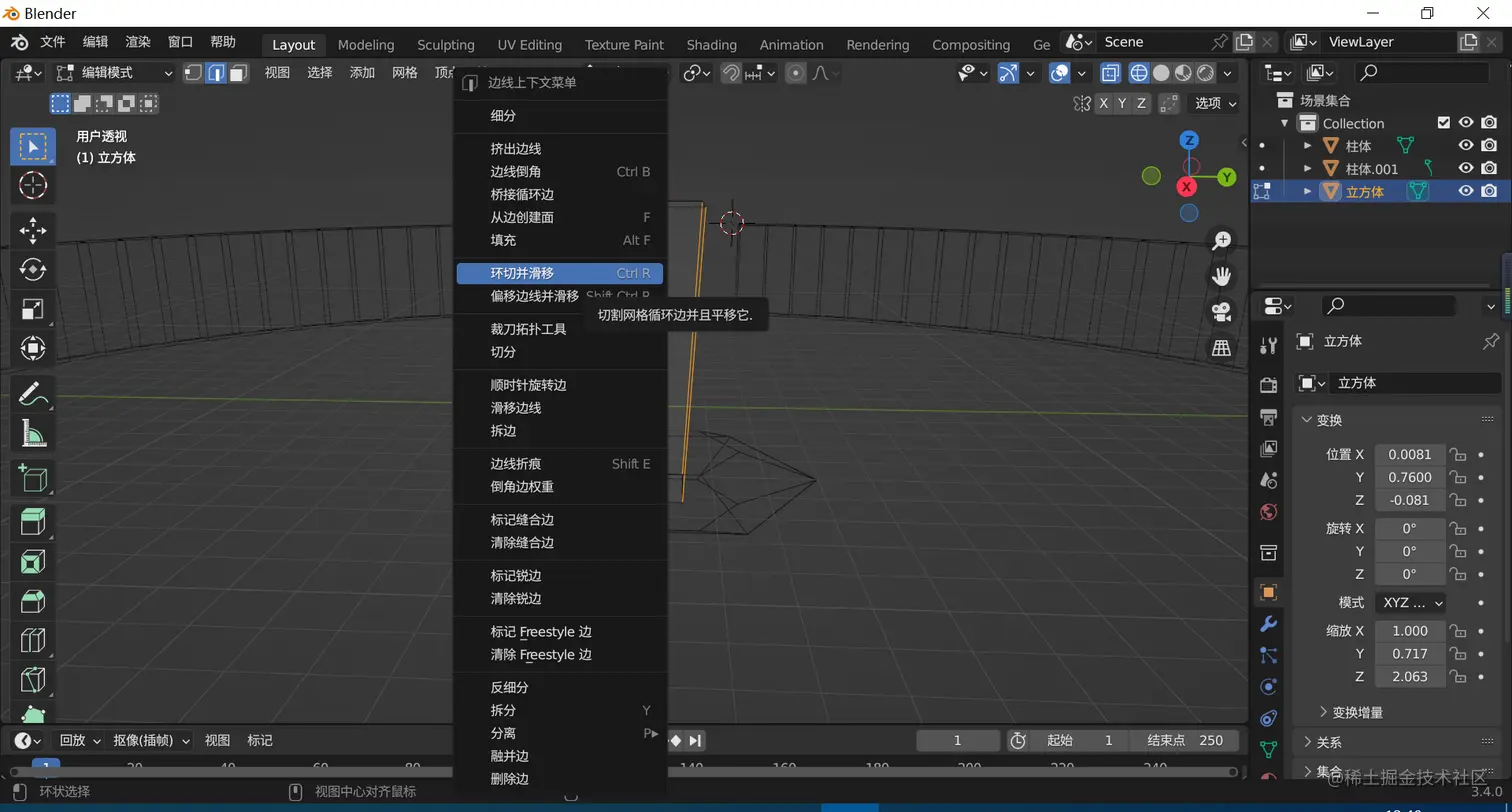The width and height of the screenshot is (1512, 812).
Task: Click the red X axis gizmo
Action: (1187, 187)
